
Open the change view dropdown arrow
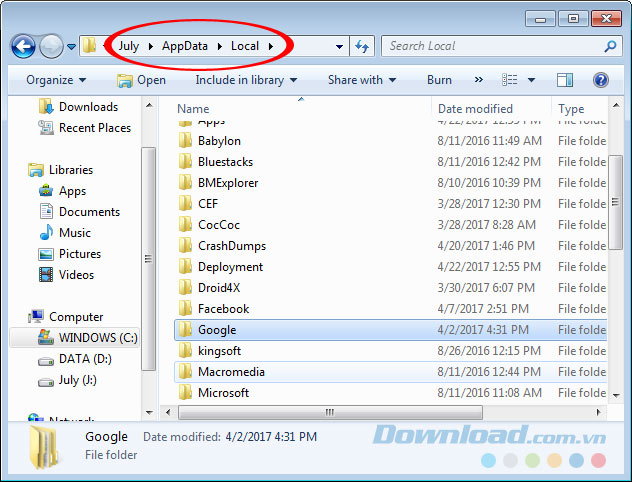pos(532,80)
